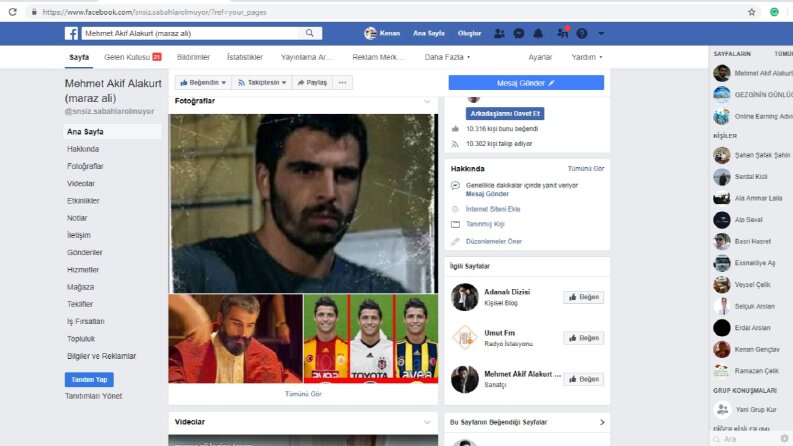Click Online Earning page avatar
The image size is (793, 446).
click(x=722, y=116)
